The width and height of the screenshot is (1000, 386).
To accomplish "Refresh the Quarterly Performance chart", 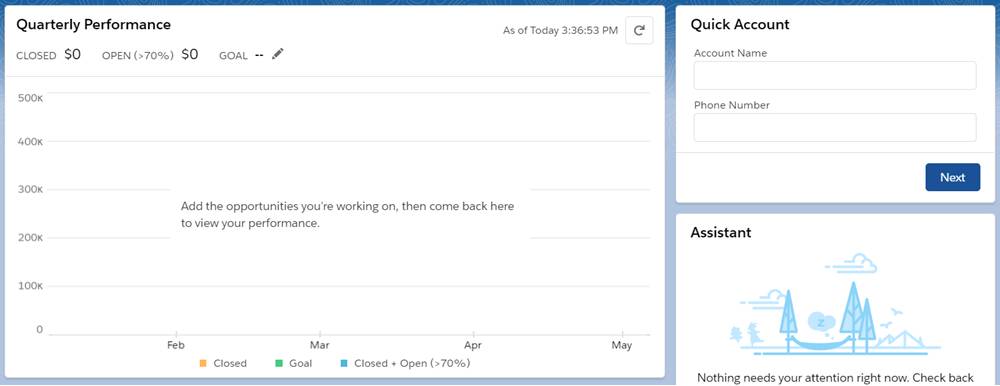I will [639, 30].
